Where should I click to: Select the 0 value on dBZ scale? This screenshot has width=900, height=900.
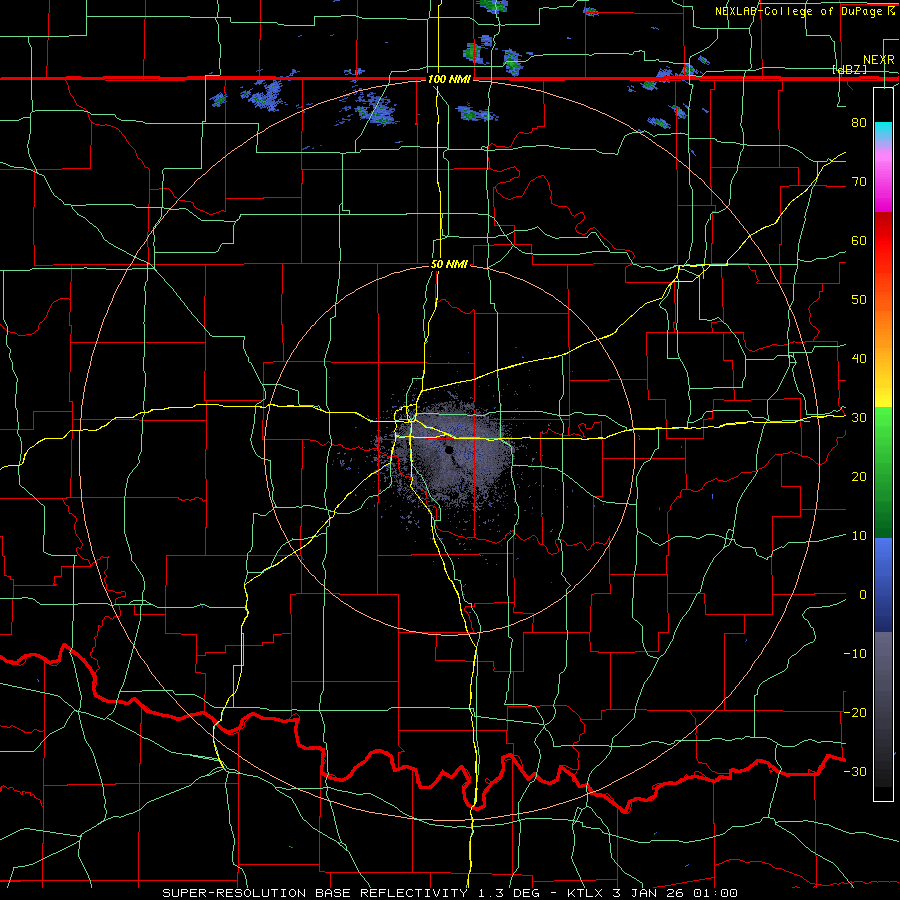coord(863,595)
